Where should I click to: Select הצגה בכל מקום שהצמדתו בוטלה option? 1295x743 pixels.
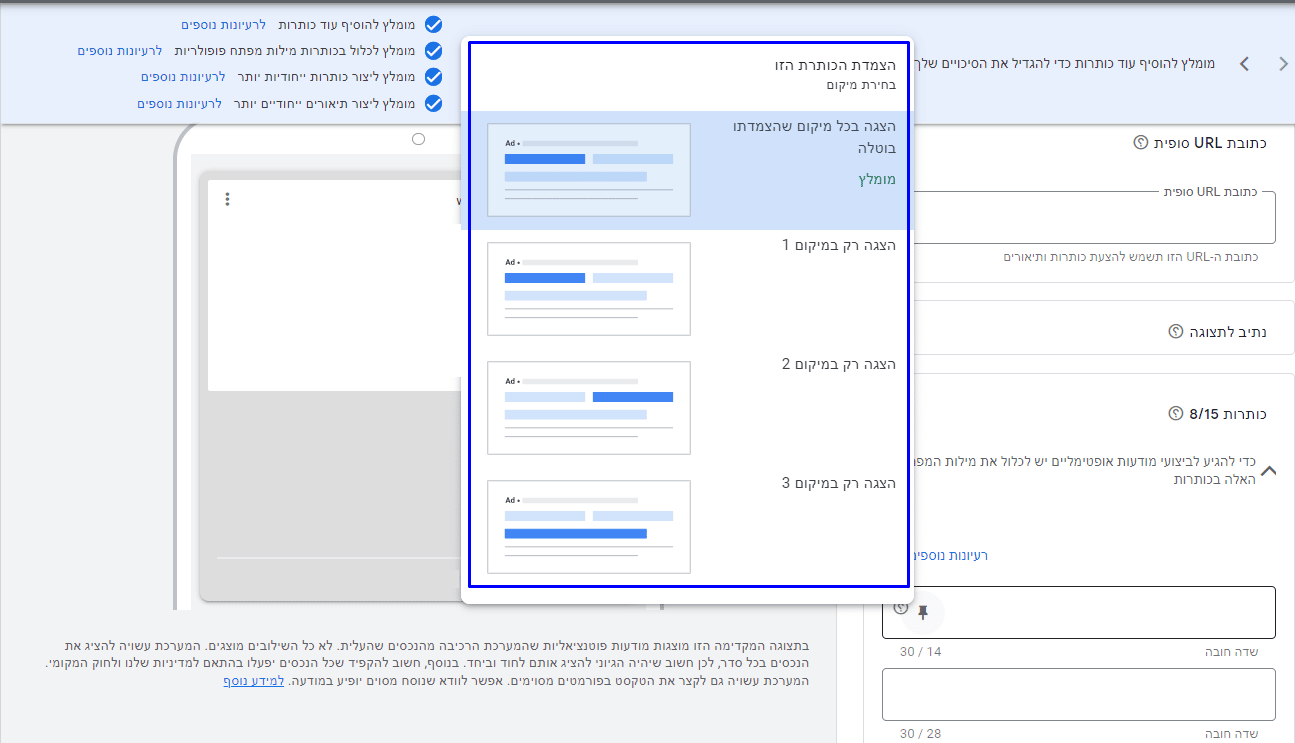click(x=687, y=170)
